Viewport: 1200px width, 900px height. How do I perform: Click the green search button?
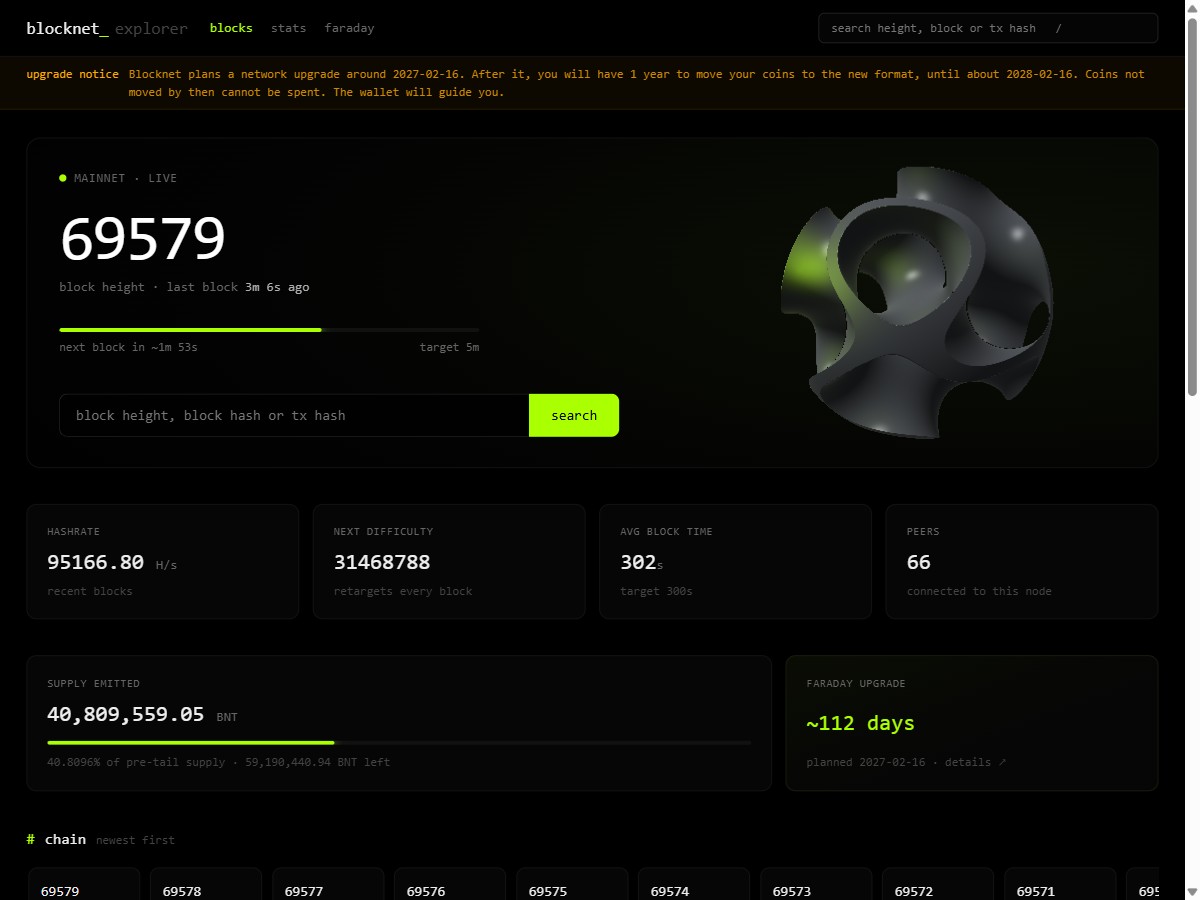point(574,415)
